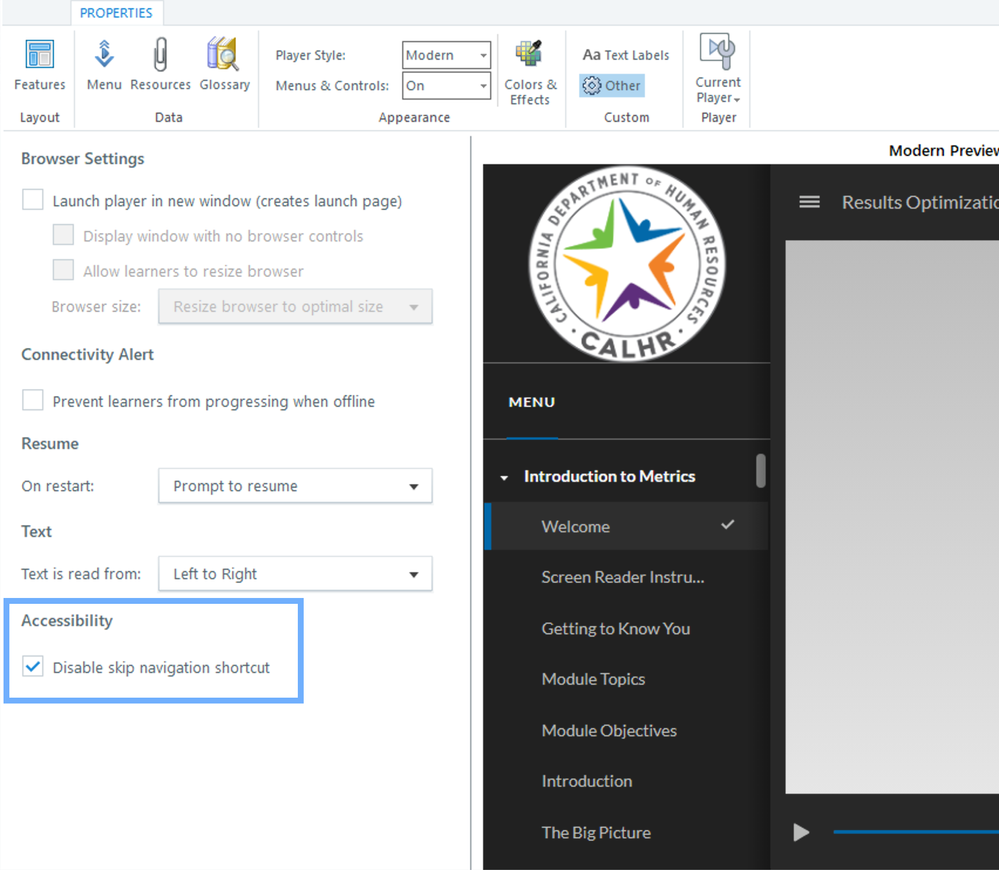The width and height of the screenshot is (999, 870).
Task: Click the CalHR logo in sidebar
Action: click(x=627, y=264)
